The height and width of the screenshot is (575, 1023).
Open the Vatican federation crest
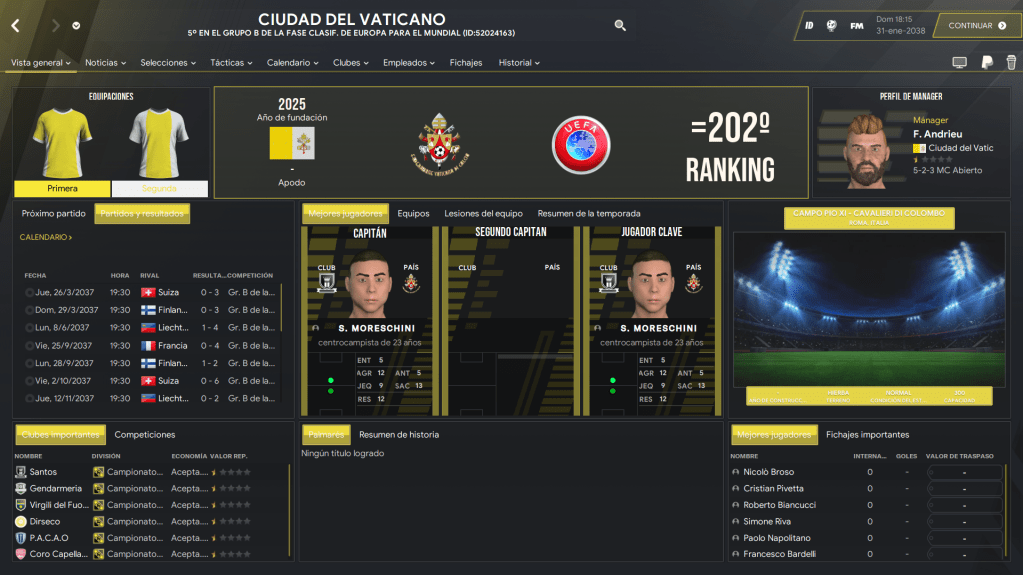click(x=439, y=144)
